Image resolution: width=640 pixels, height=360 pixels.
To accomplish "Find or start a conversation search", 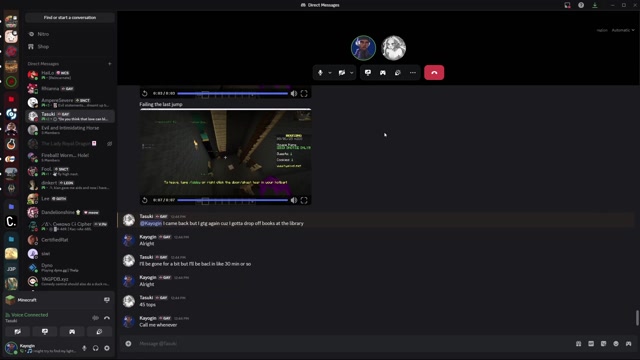I will tap(70, 18).
